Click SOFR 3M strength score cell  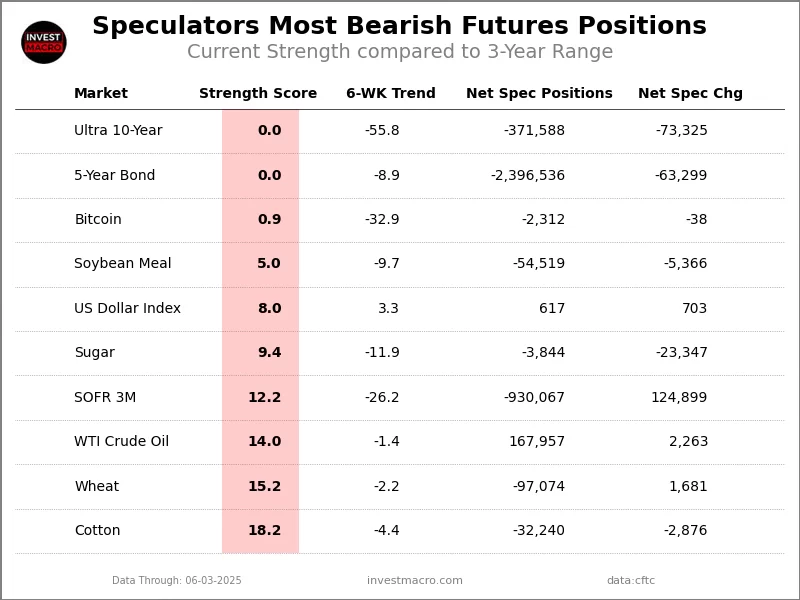265,398
